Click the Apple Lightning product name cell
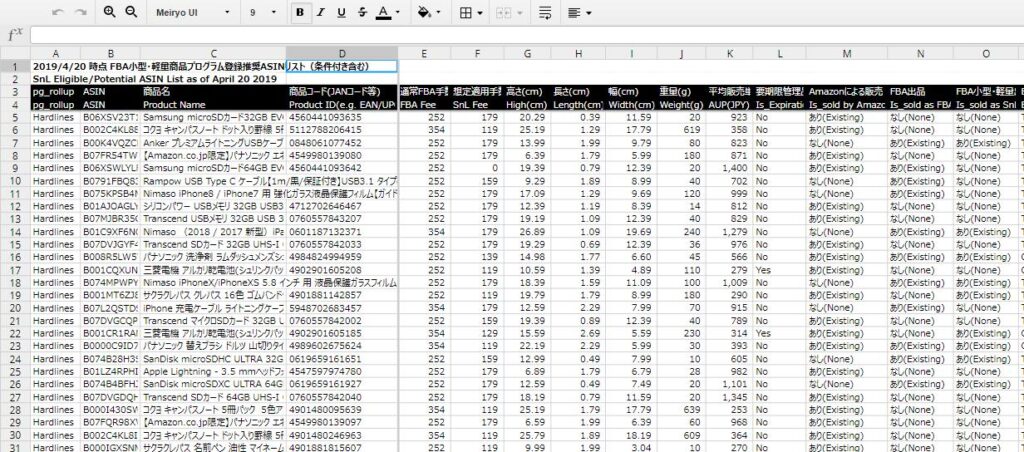The image size is (1024, 452). point(213,372)
